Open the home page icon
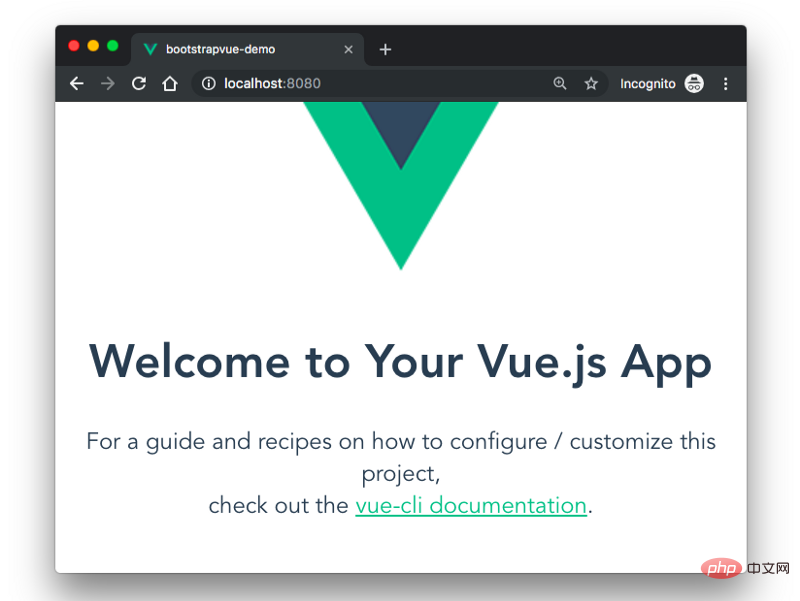This screenshot has height=601, width=800. 170,83
